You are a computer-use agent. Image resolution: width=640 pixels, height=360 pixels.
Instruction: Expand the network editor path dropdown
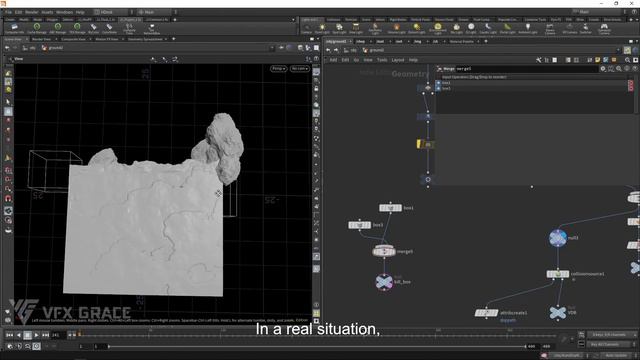pos(618,51)
